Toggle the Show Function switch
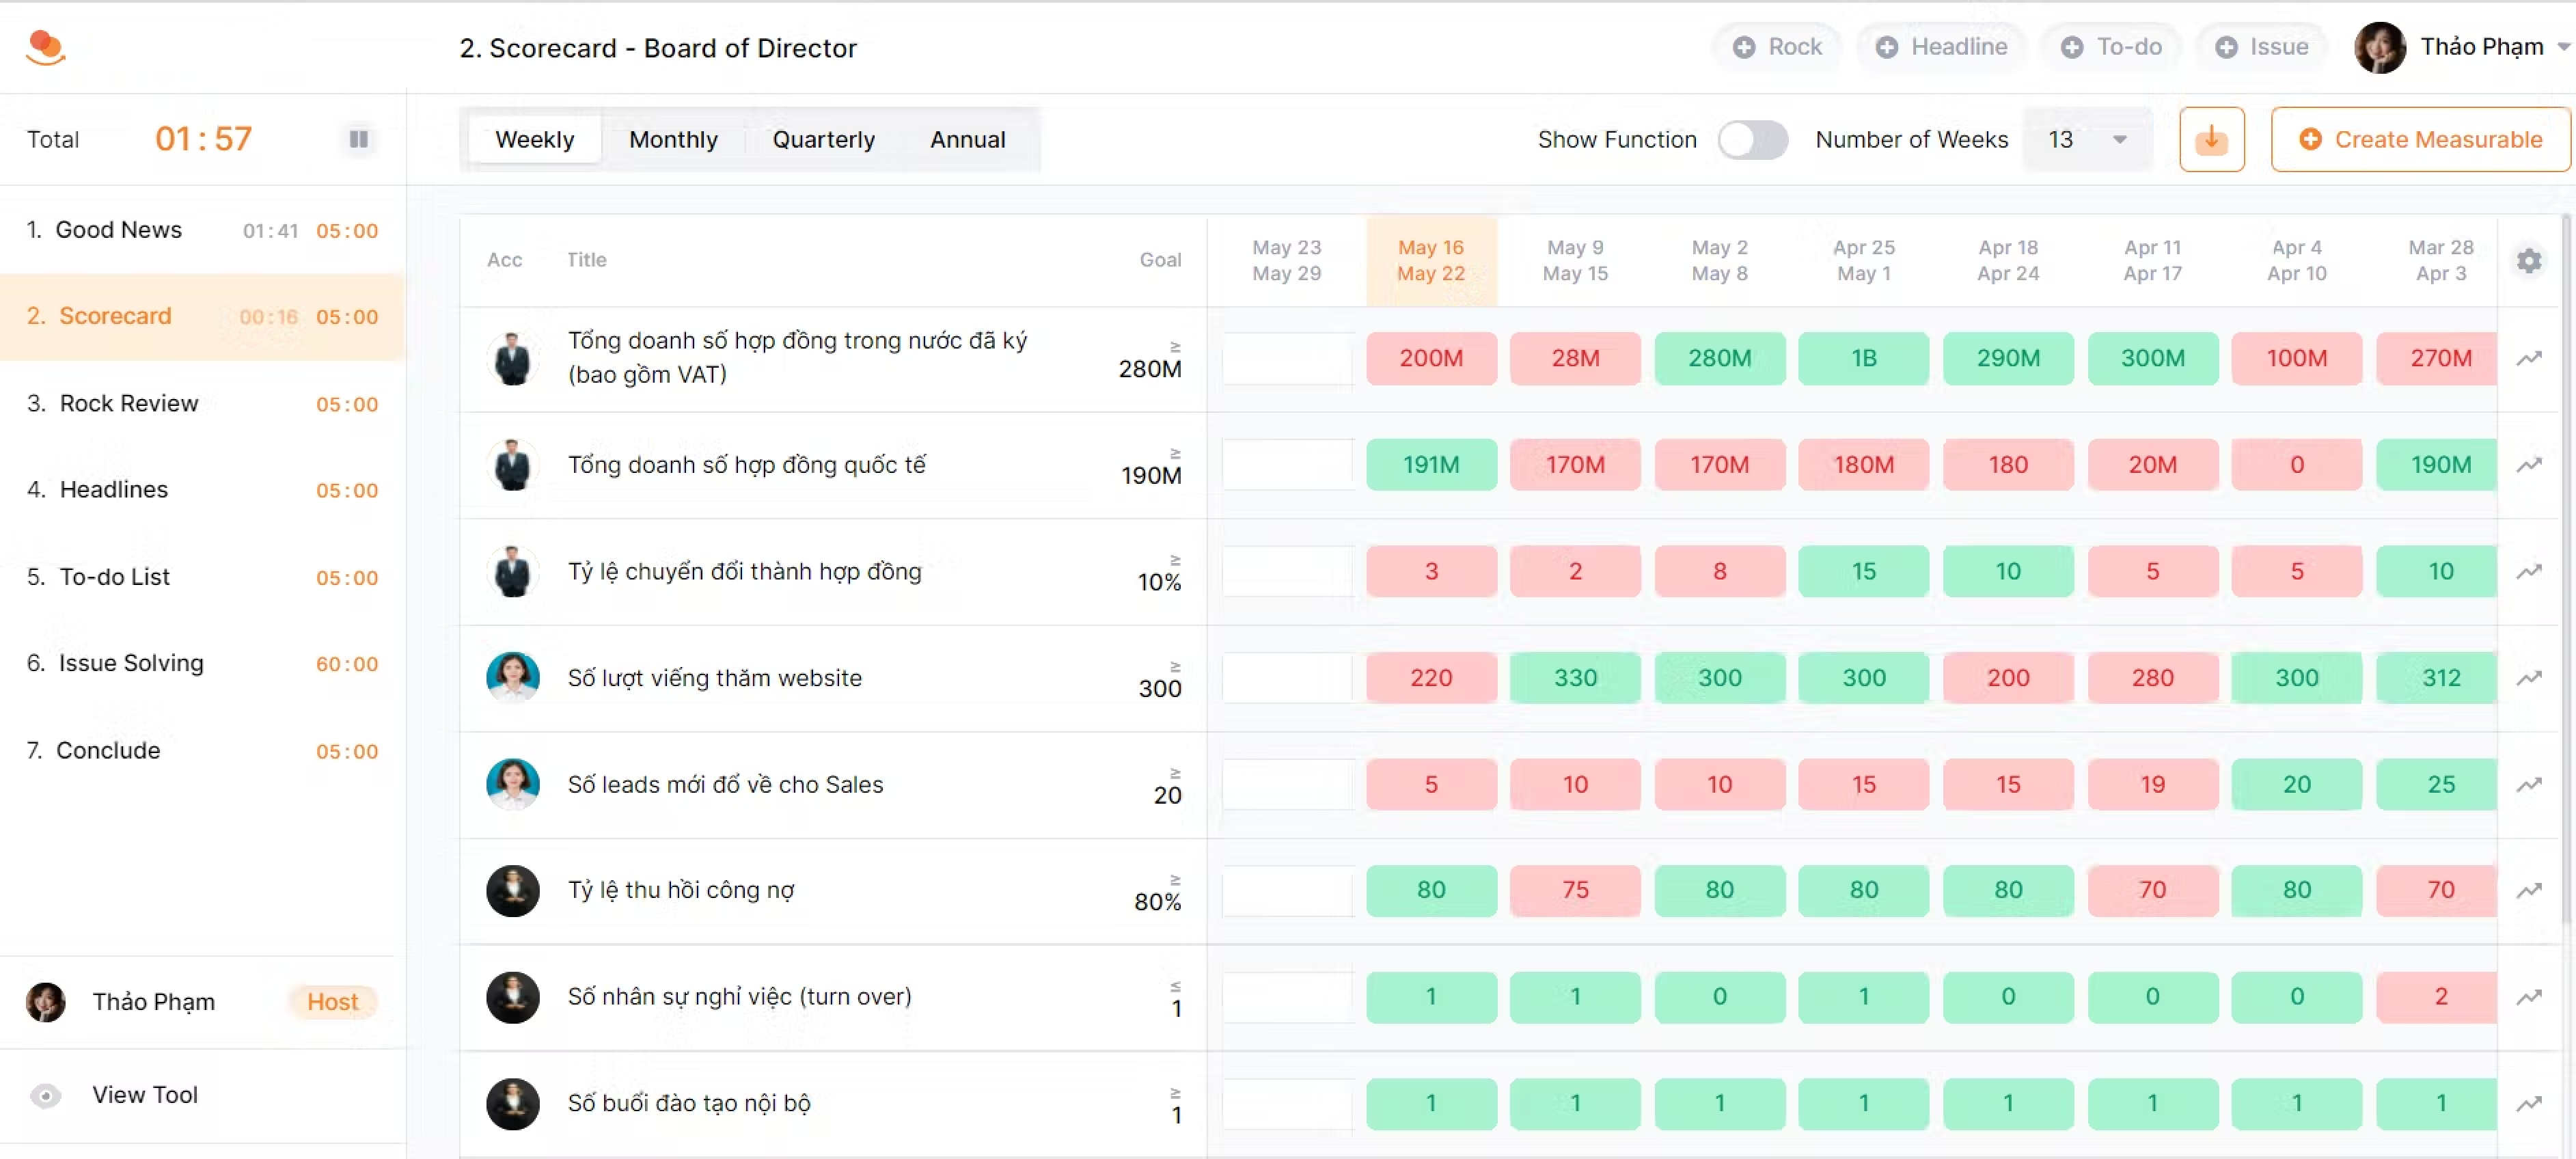 [x=1752, y=140]
